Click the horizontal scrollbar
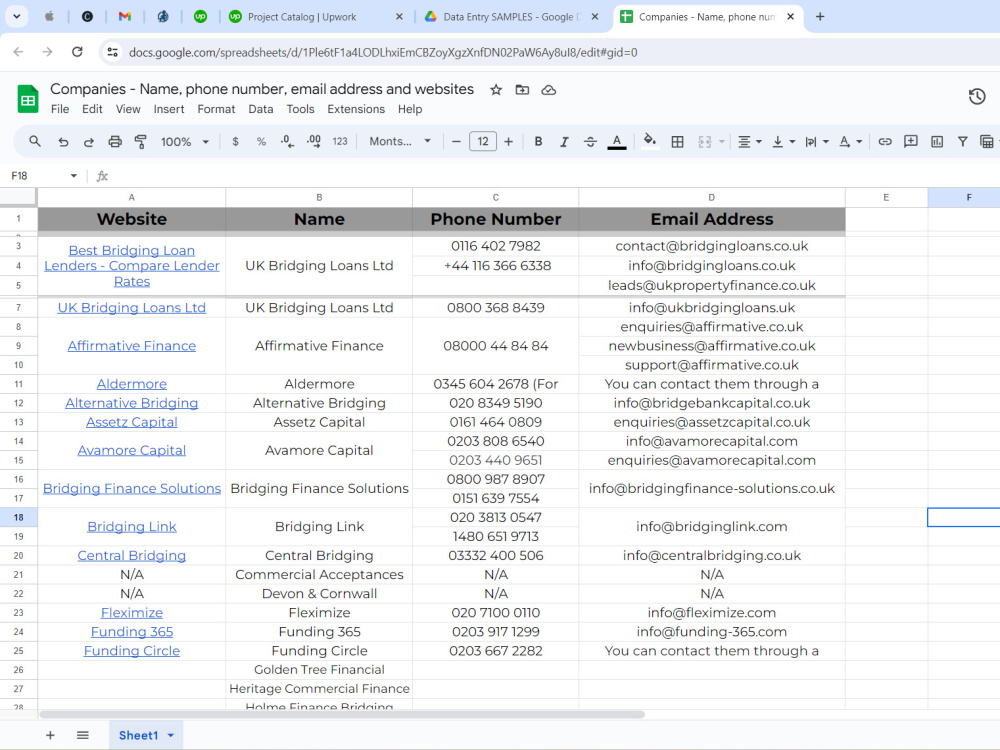 pos(342,714)
